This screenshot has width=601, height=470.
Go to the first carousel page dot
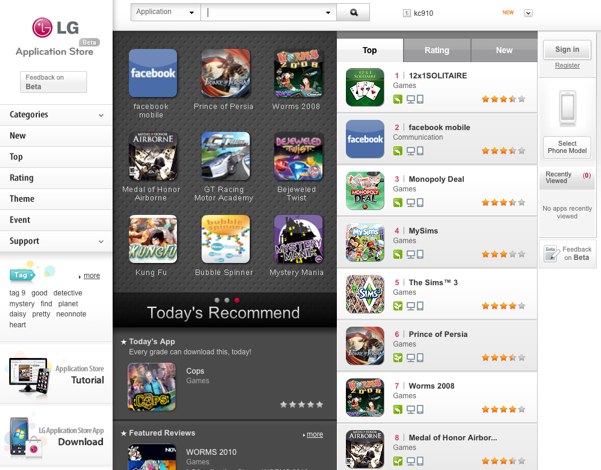217,300
